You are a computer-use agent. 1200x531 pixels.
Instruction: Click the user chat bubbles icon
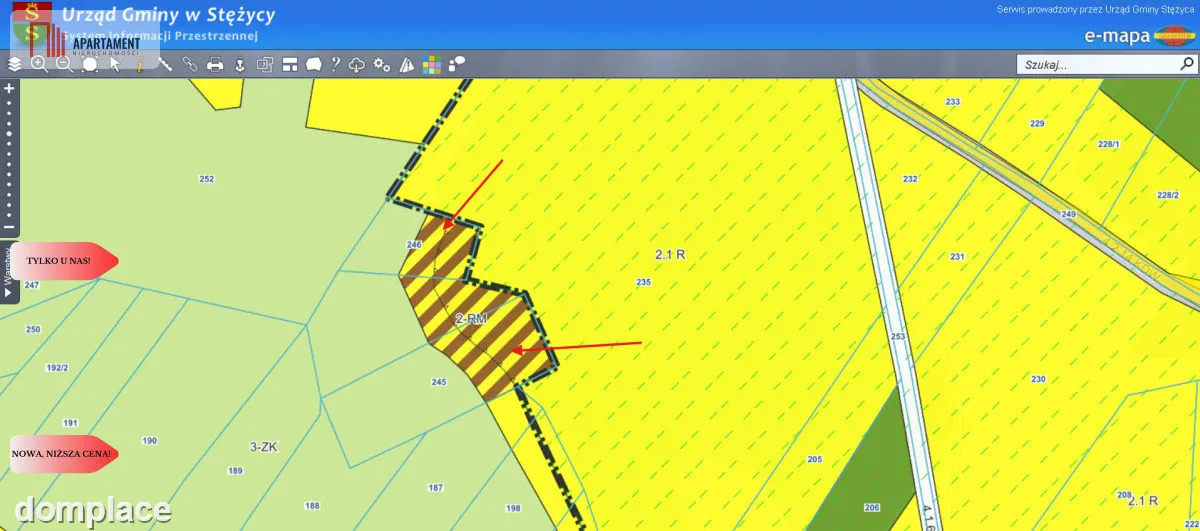457,64
